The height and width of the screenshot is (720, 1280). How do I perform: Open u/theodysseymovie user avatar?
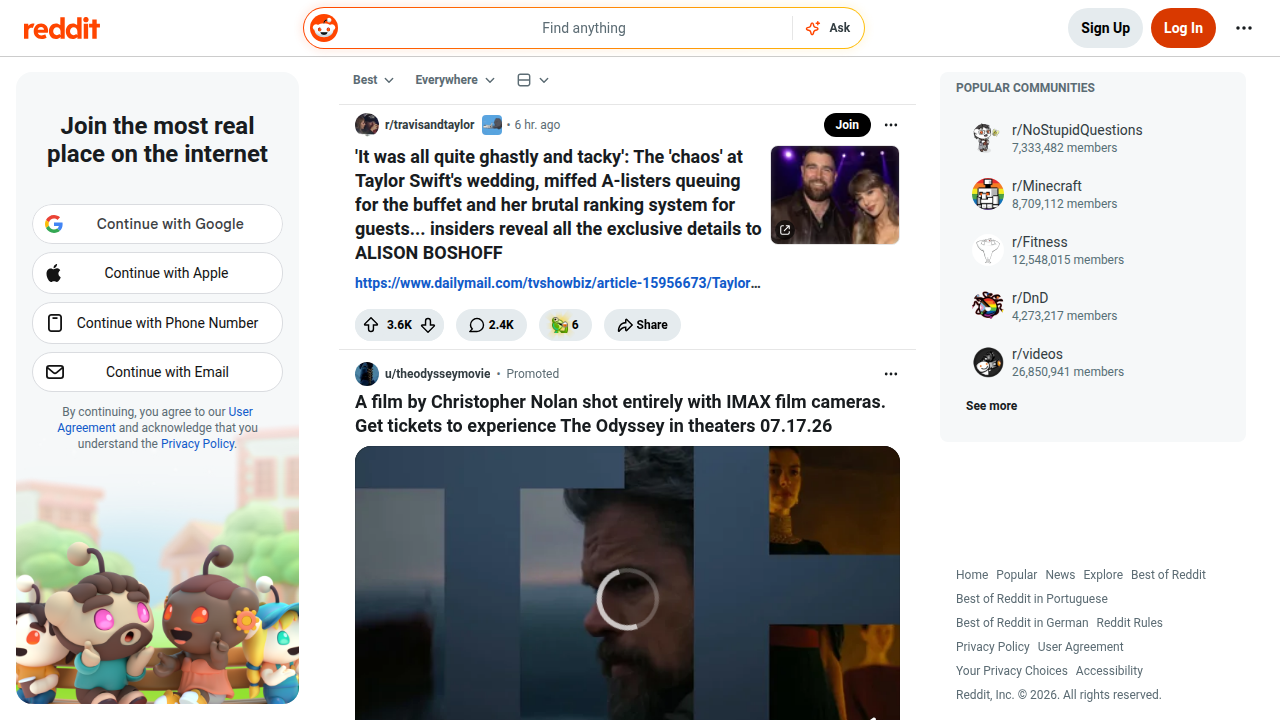[x=366, y=374]
